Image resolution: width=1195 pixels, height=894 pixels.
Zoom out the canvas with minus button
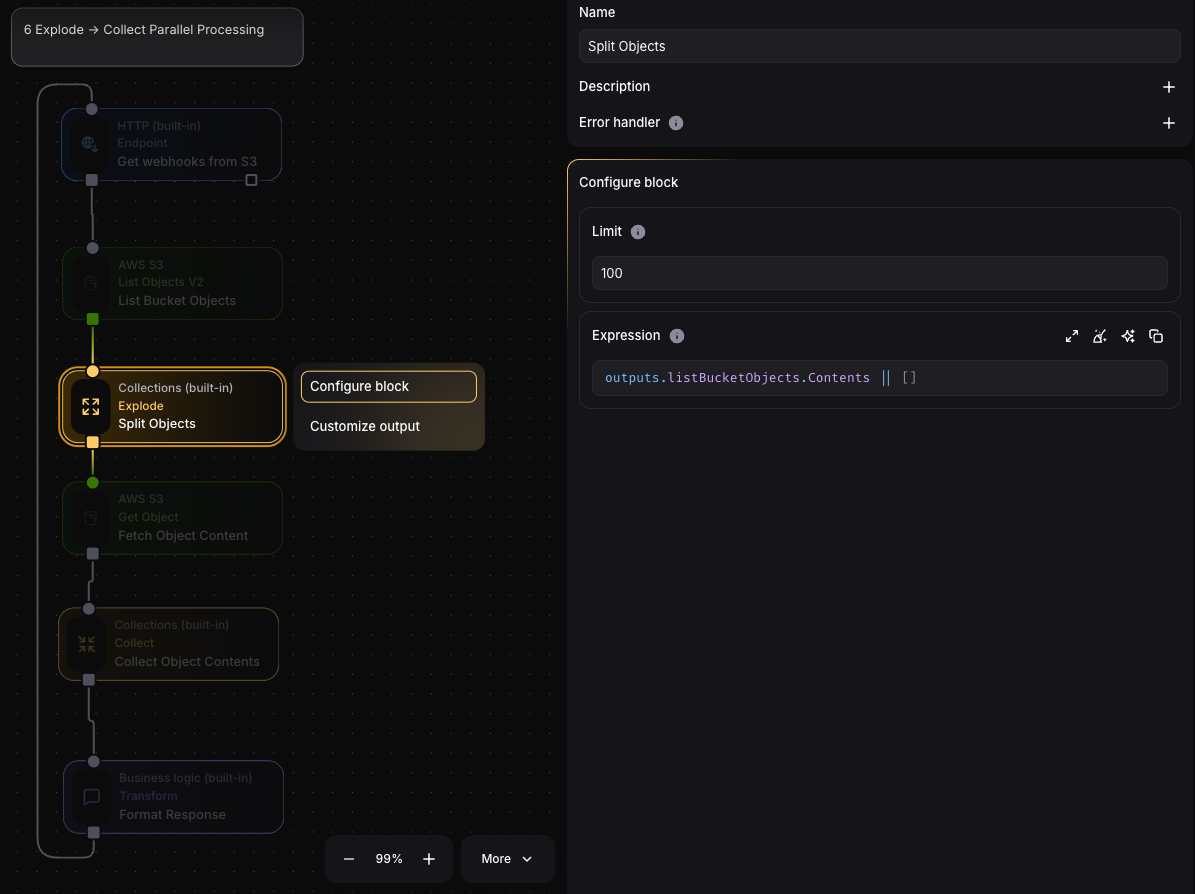[x=349, y=859]
